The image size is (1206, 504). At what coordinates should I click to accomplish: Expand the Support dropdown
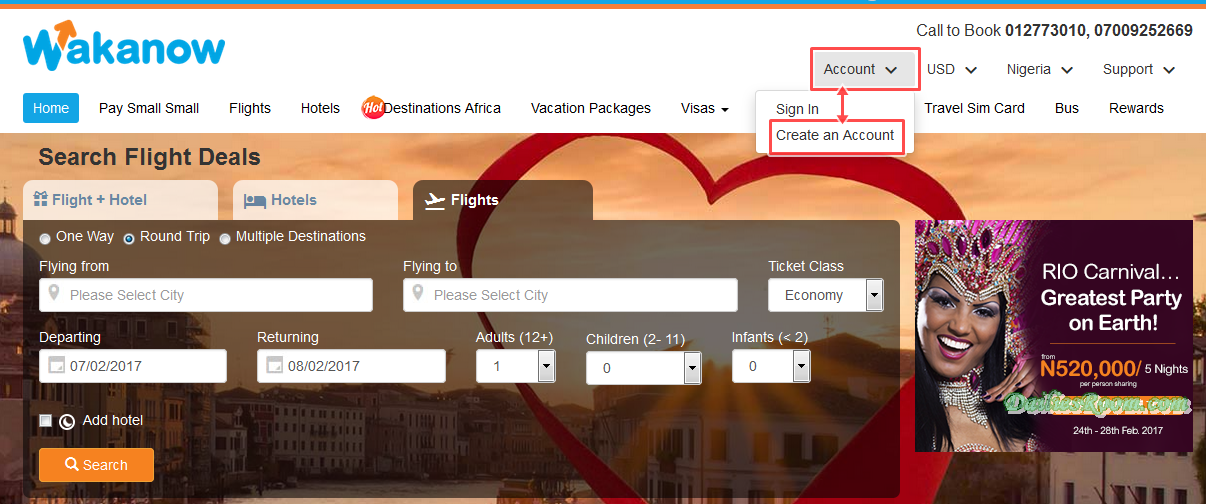click(x=1139, y=69)
